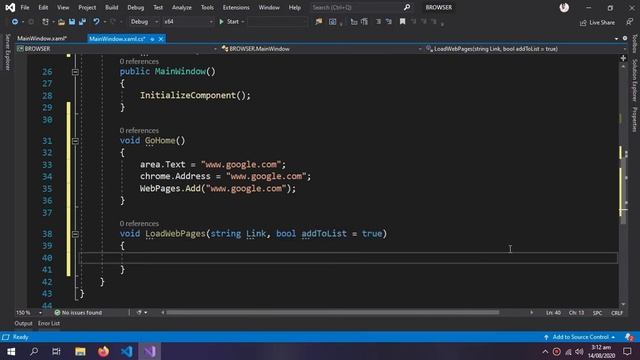Screen dimensions: 640x360
Task: Open the Project menu
Action: pos(87,7)
